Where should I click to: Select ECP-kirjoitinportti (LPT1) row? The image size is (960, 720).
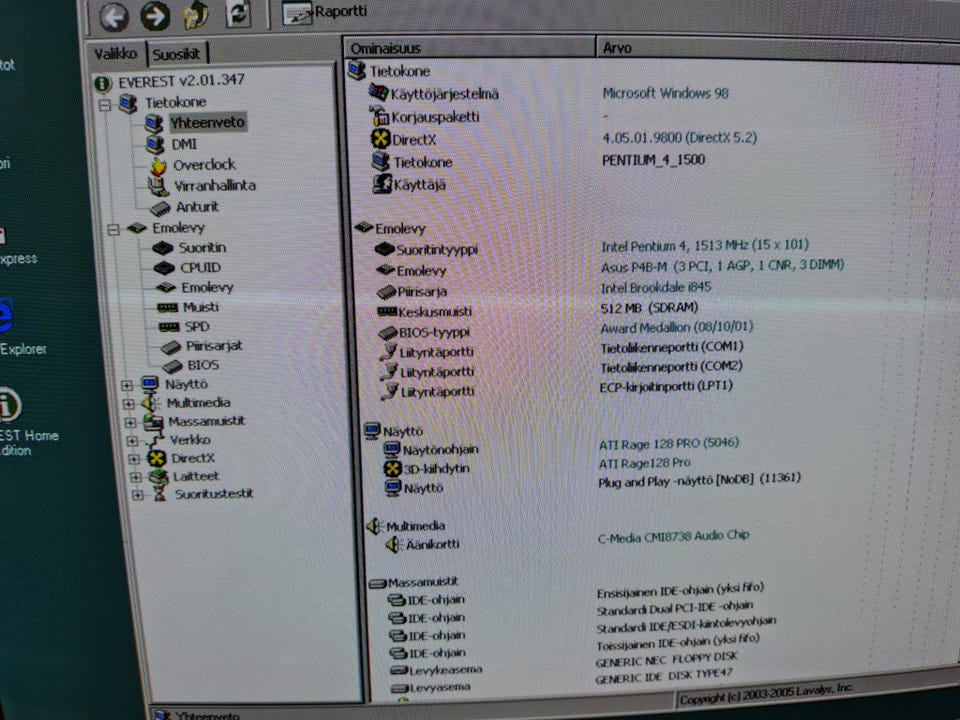666,386
